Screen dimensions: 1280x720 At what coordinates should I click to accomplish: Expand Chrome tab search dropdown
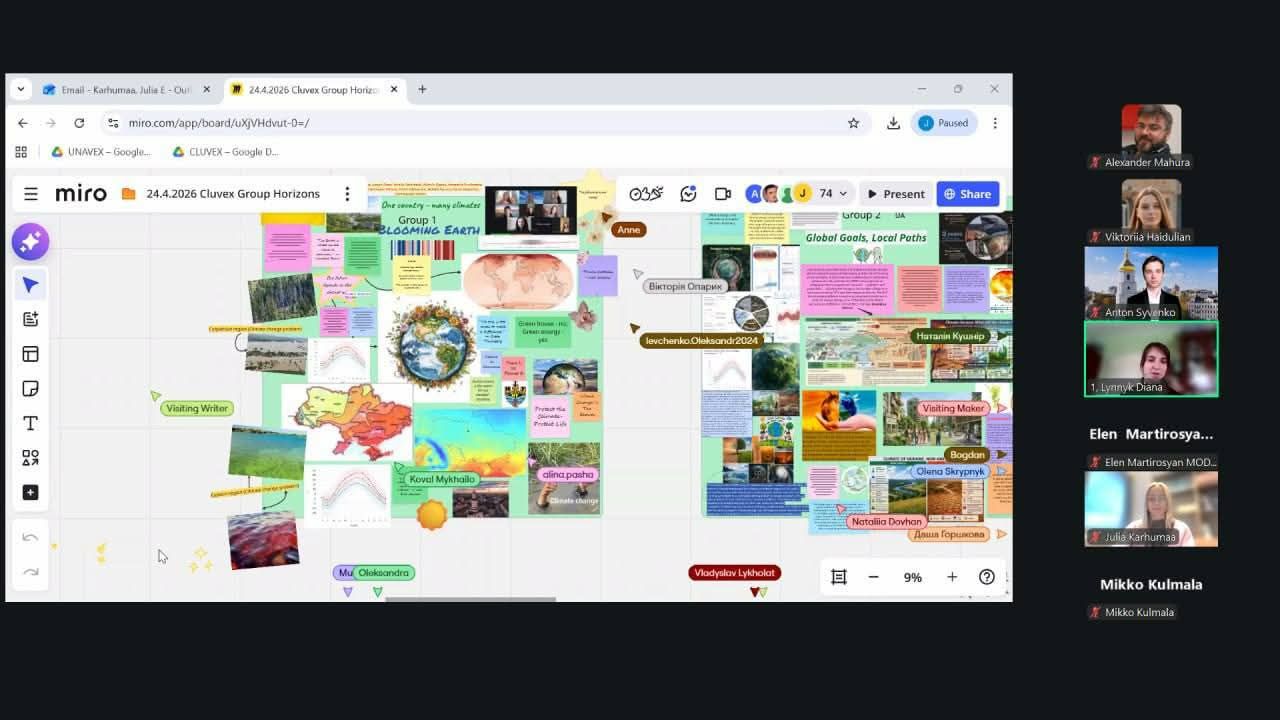click(21, 89)
